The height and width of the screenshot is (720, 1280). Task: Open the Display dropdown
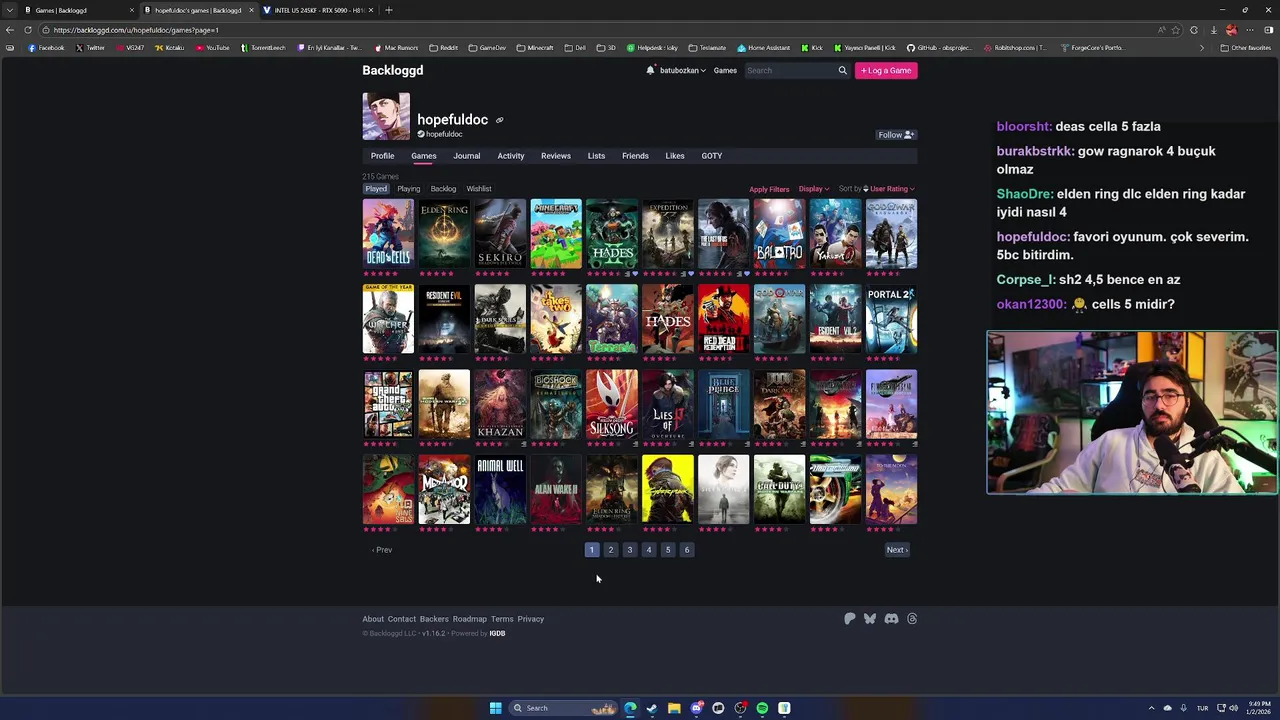(813, 189)
